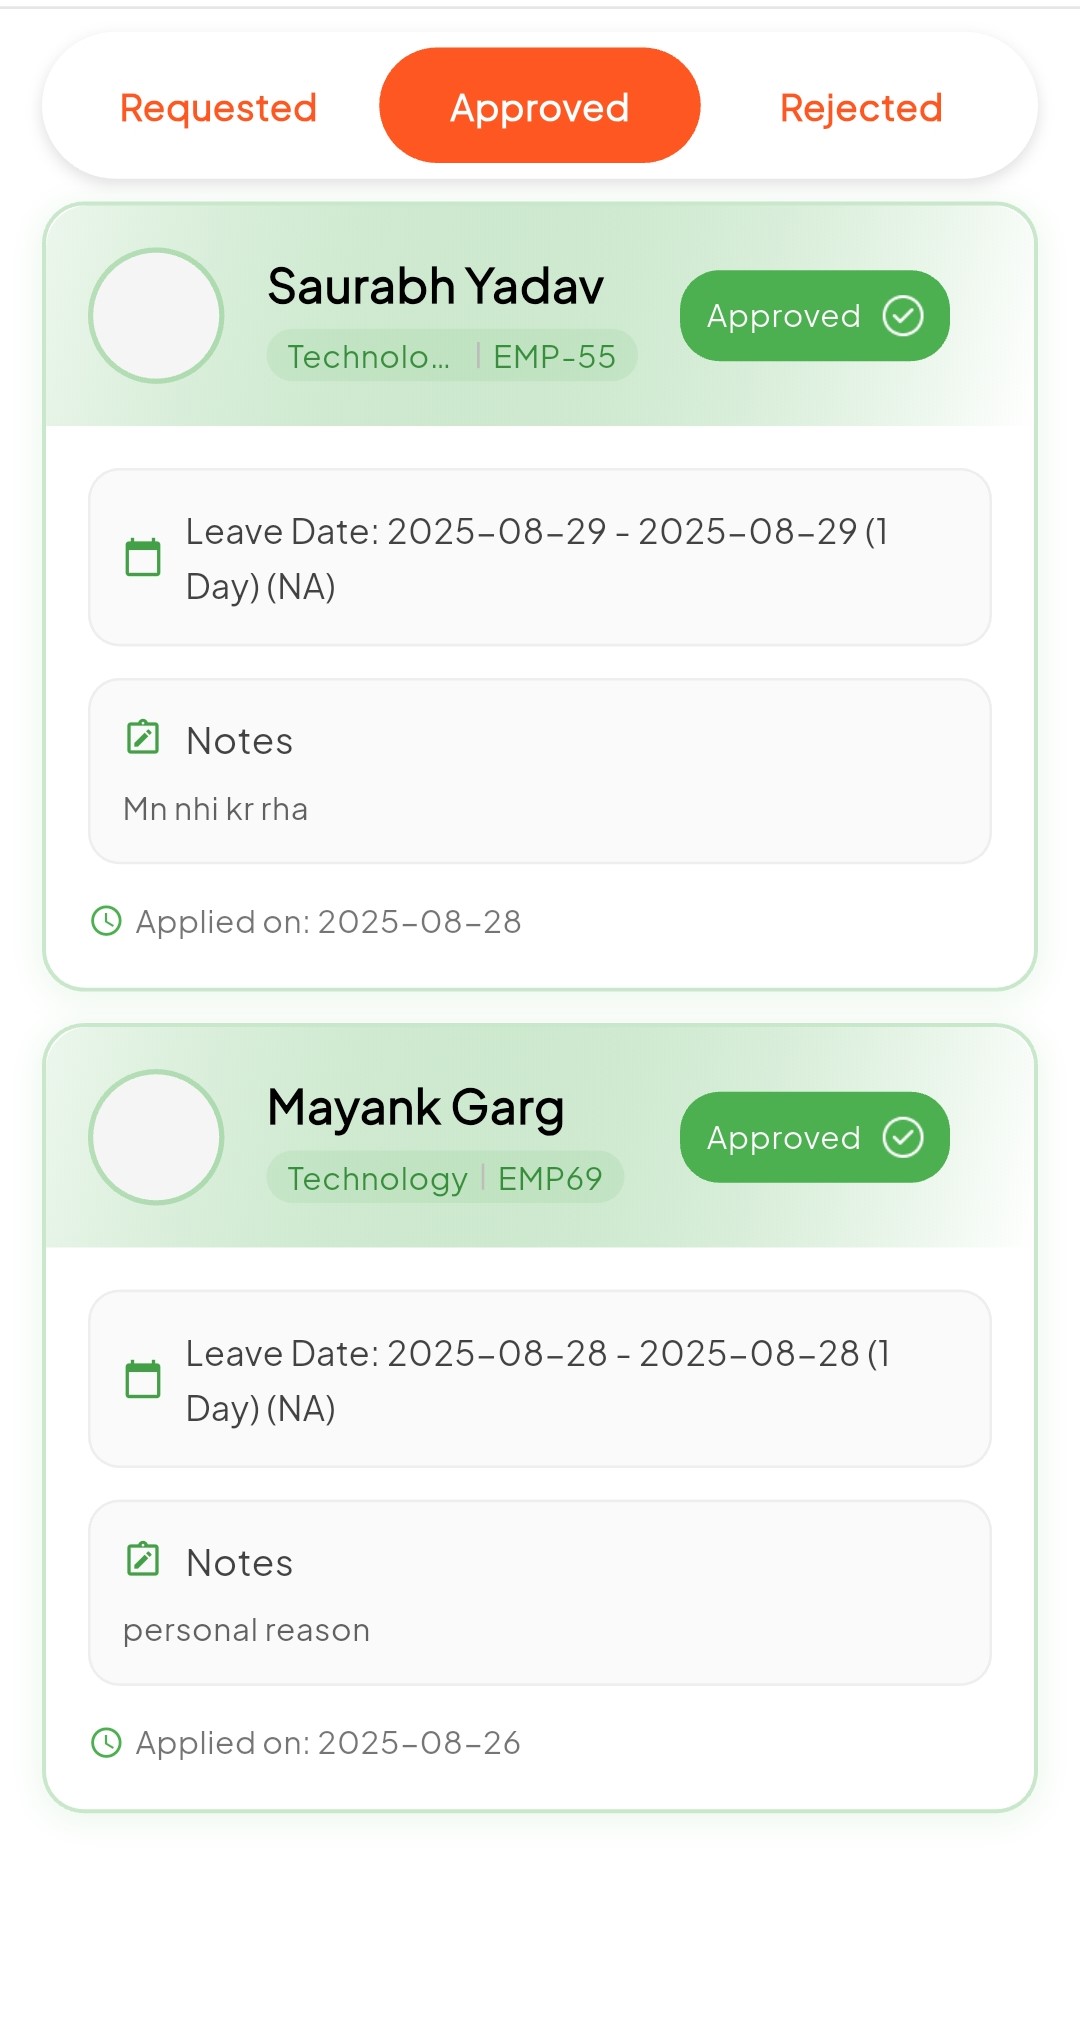1080x2030 pixels.
Task: Click the "personal reason" note text
Action: tap(246, 1630)
